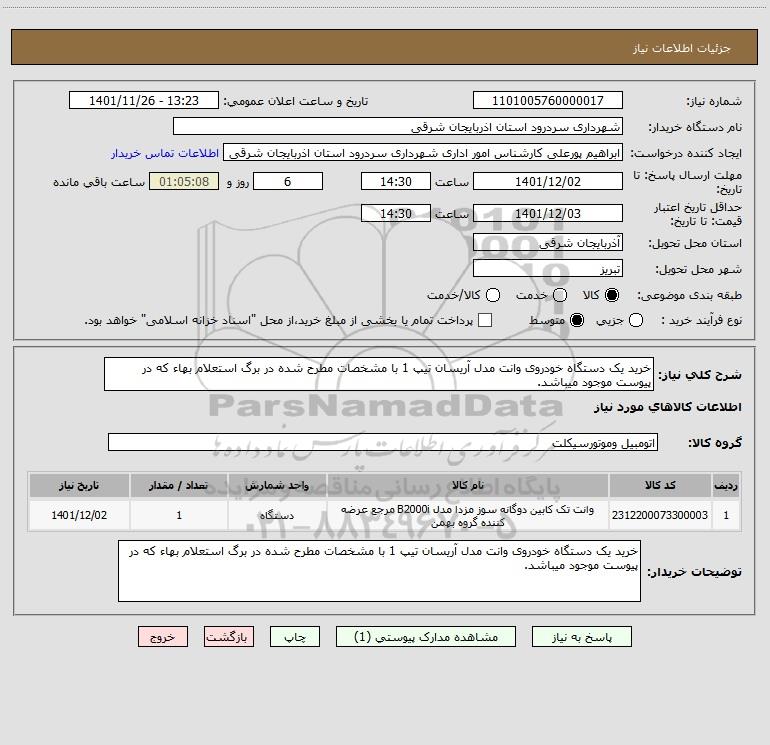The width and height of the screenshot is (770, 745).
Task: Click the requester field ابراهیم پورعلی
Action: pos(423,153)
